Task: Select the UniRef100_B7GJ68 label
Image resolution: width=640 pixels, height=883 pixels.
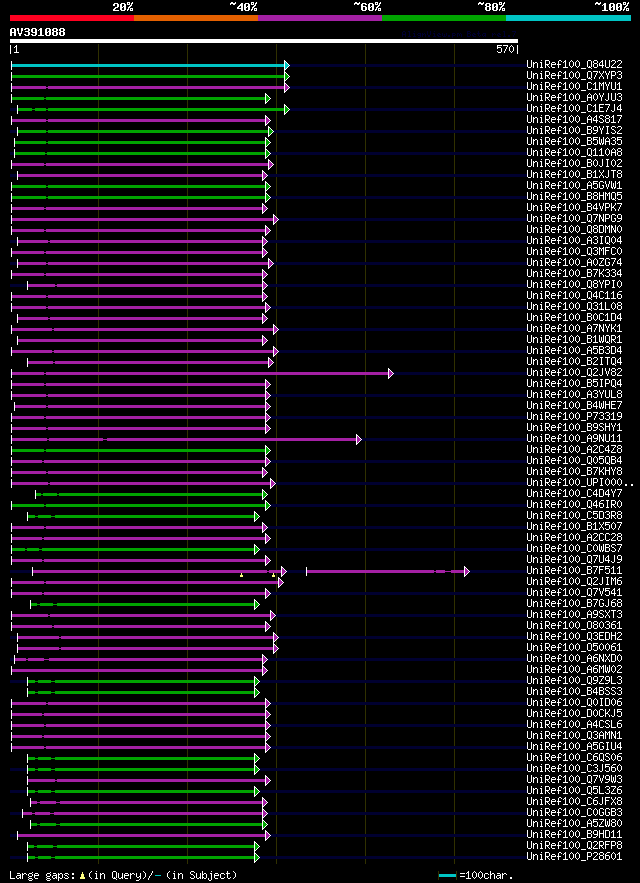Action: (574, 604)
